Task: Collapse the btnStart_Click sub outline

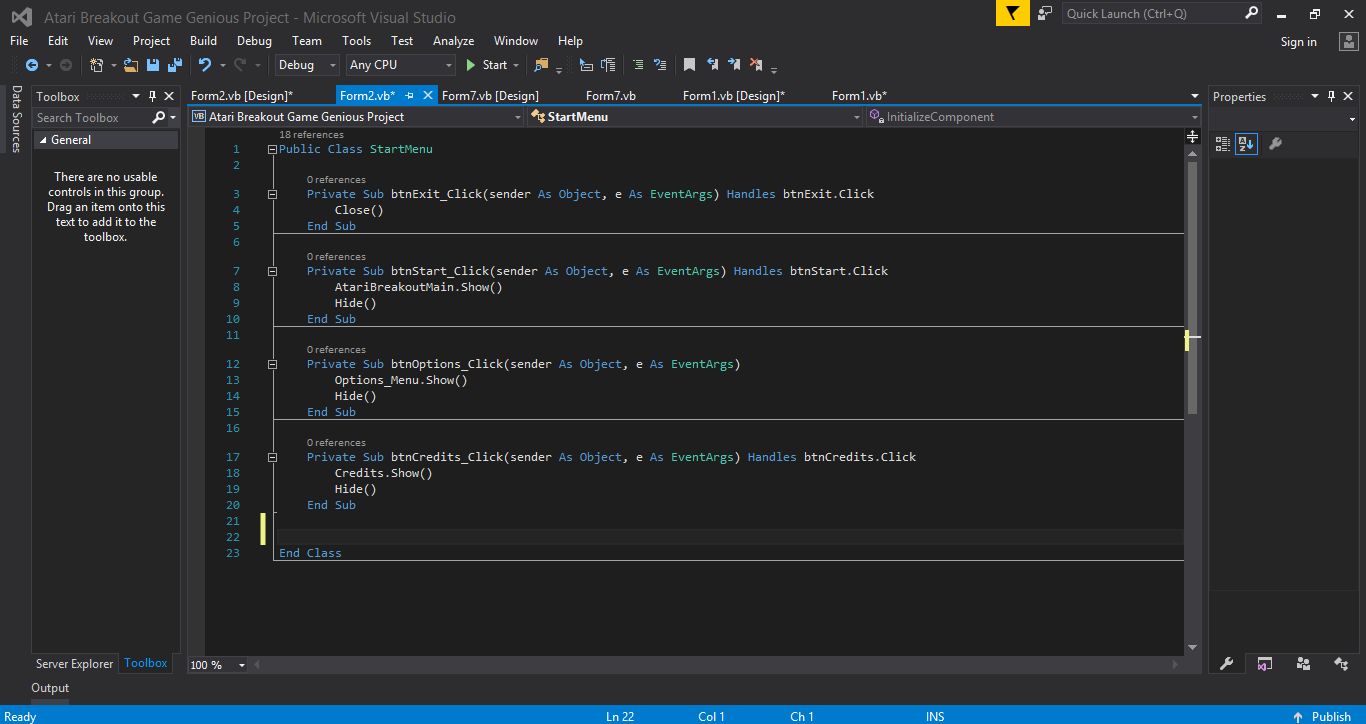Action: click(272, 271)
